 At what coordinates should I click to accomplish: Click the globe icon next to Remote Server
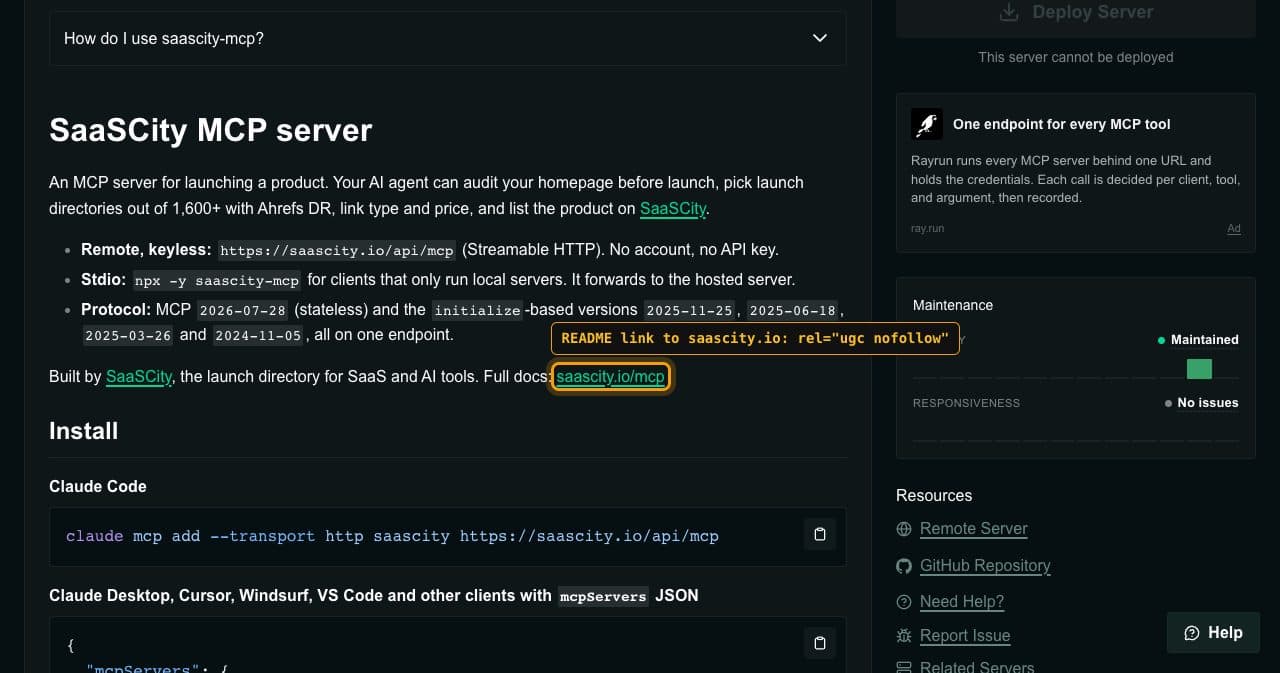coord(904,529)
